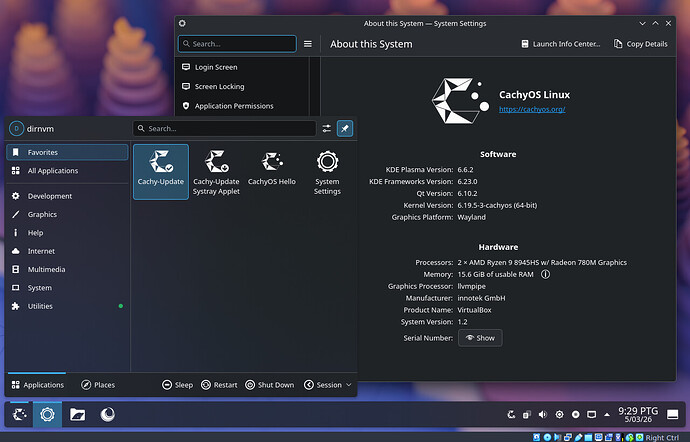Open the web browser from the taskbar
This screenshot has width=690, height=442.
[x=106, y=413]
